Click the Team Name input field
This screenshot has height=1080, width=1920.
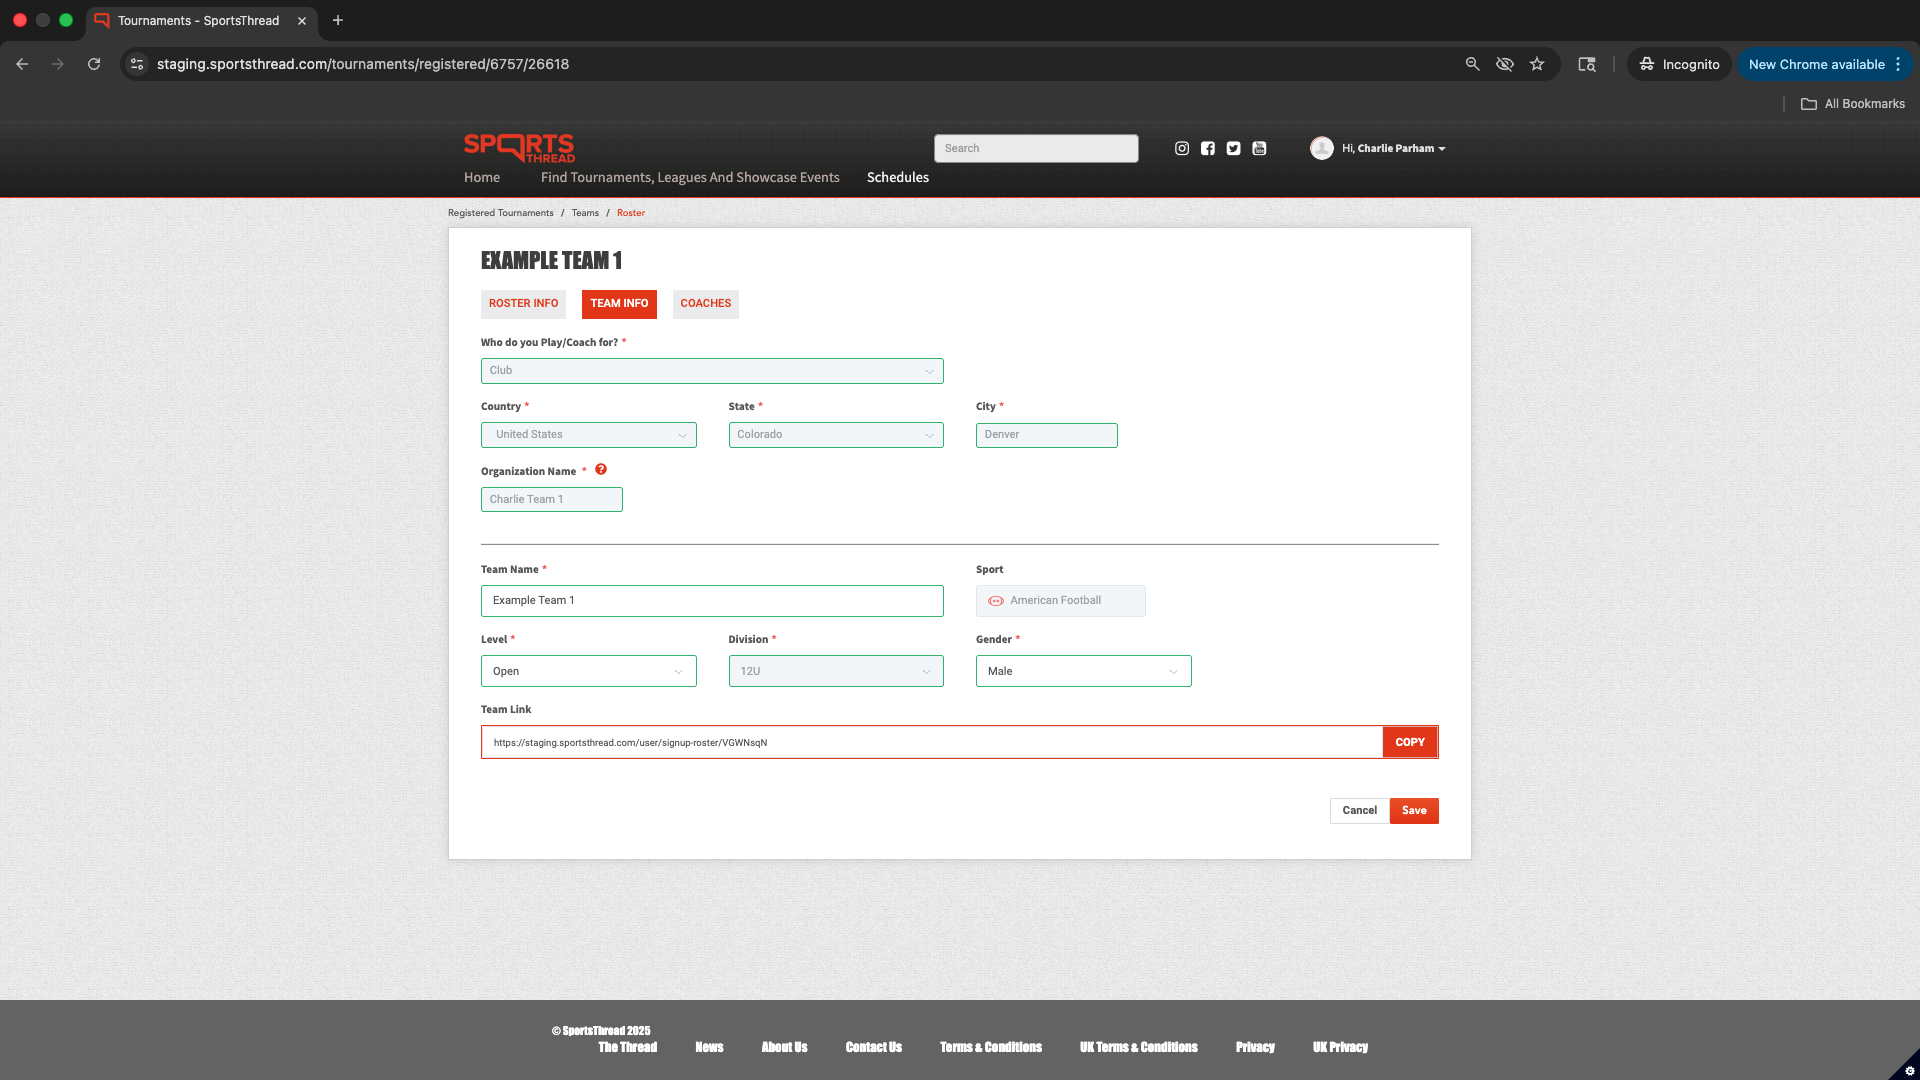pyautogui.click(x=711, y=601)
